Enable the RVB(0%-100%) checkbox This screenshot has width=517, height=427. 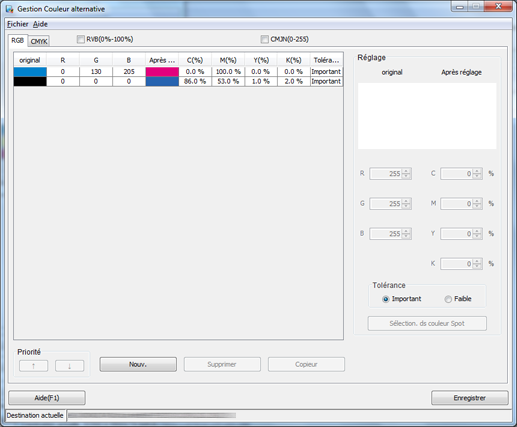(x=81, y=39)
